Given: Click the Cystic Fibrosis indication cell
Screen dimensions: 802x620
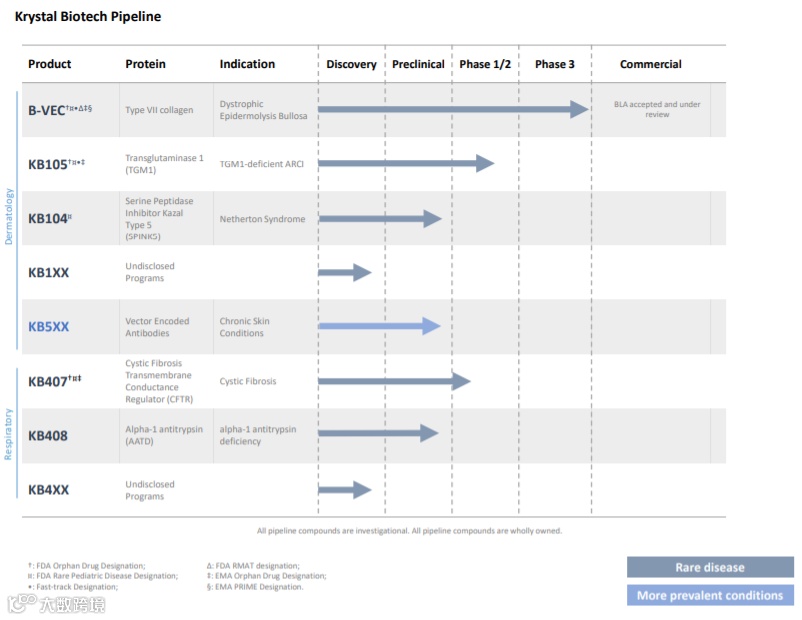Looking at the screenshot, I should [248, 381].
